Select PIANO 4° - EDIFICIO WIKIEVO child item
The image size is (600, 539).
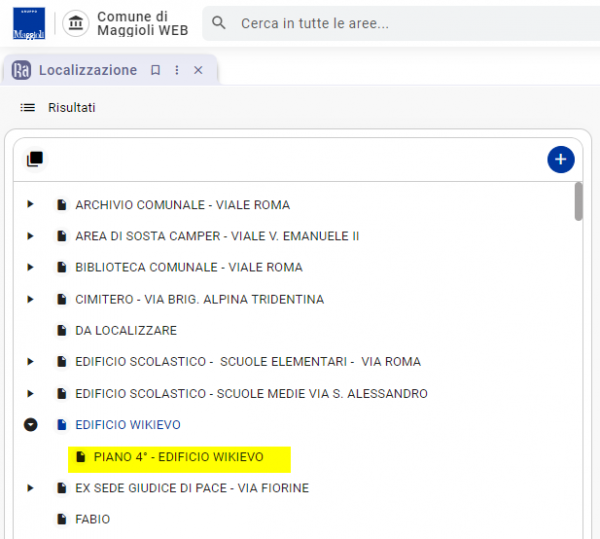tap(179, 457)
